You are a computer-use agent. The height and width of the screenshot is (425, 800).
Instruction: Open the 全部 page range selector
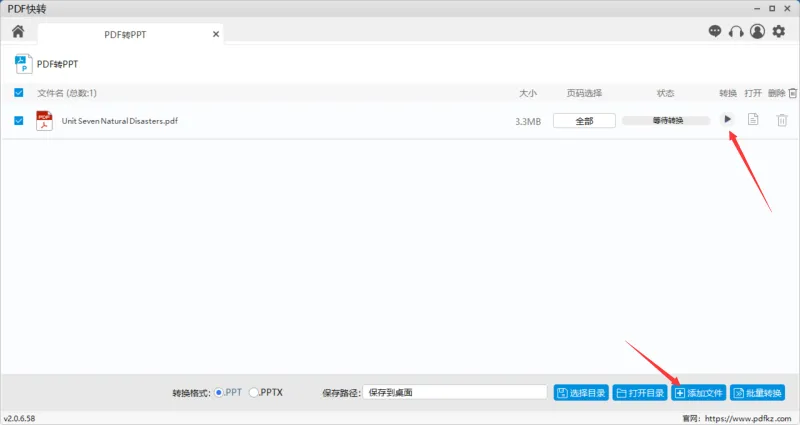tap(584, 121)
